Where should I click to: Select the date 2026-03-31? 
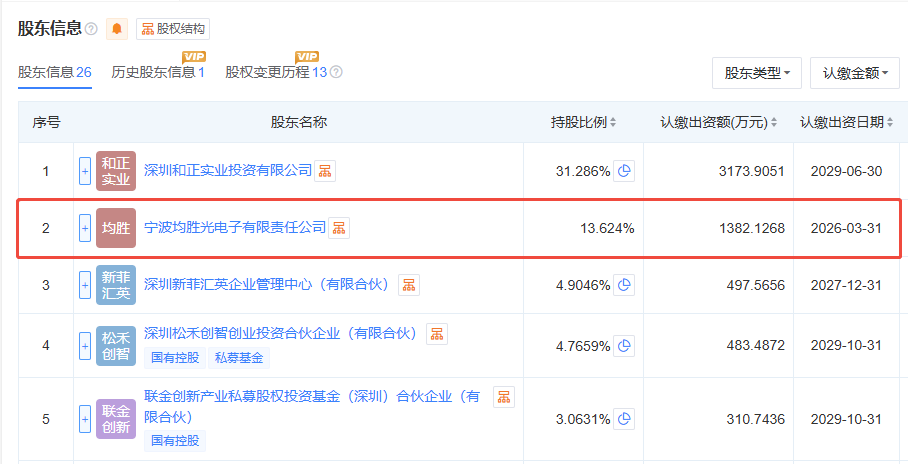tap(846, 228)
